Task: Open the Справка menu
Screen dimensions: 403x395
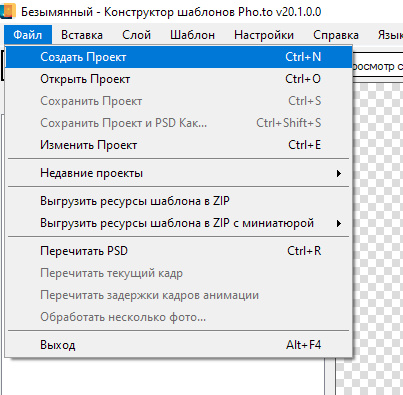Action: [x=336, y=35]
